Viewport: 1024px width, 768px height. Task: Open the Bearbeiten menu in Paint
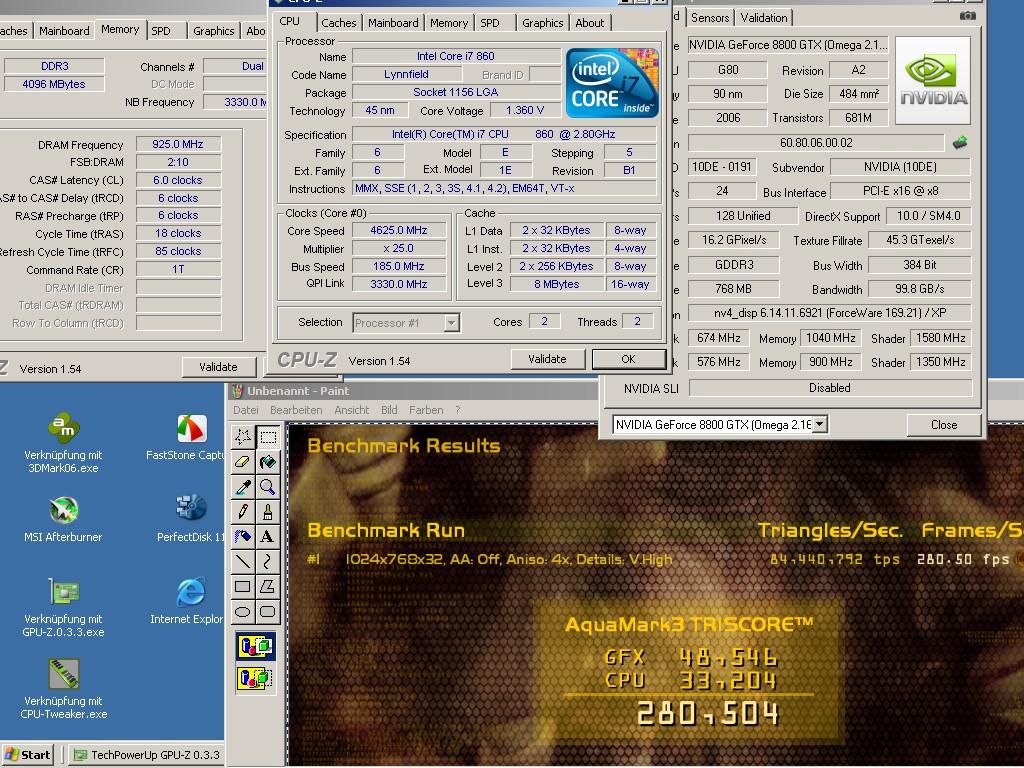[x=296, y=410]
